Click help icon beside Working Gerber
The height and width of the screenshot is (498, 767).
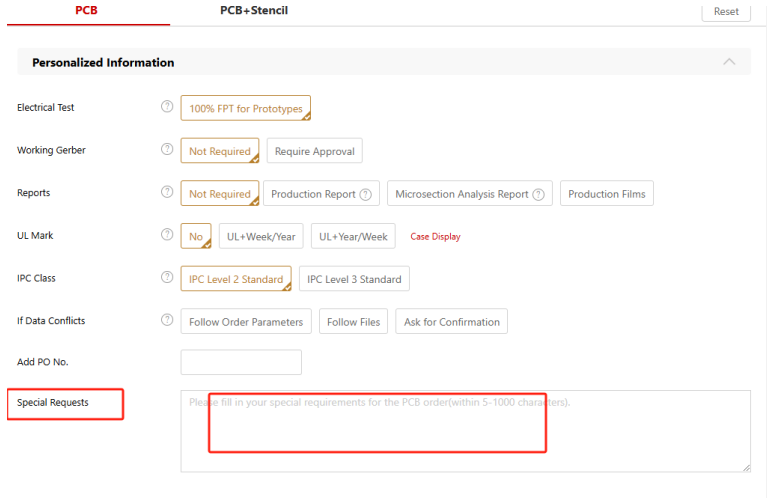click(167, 150)
